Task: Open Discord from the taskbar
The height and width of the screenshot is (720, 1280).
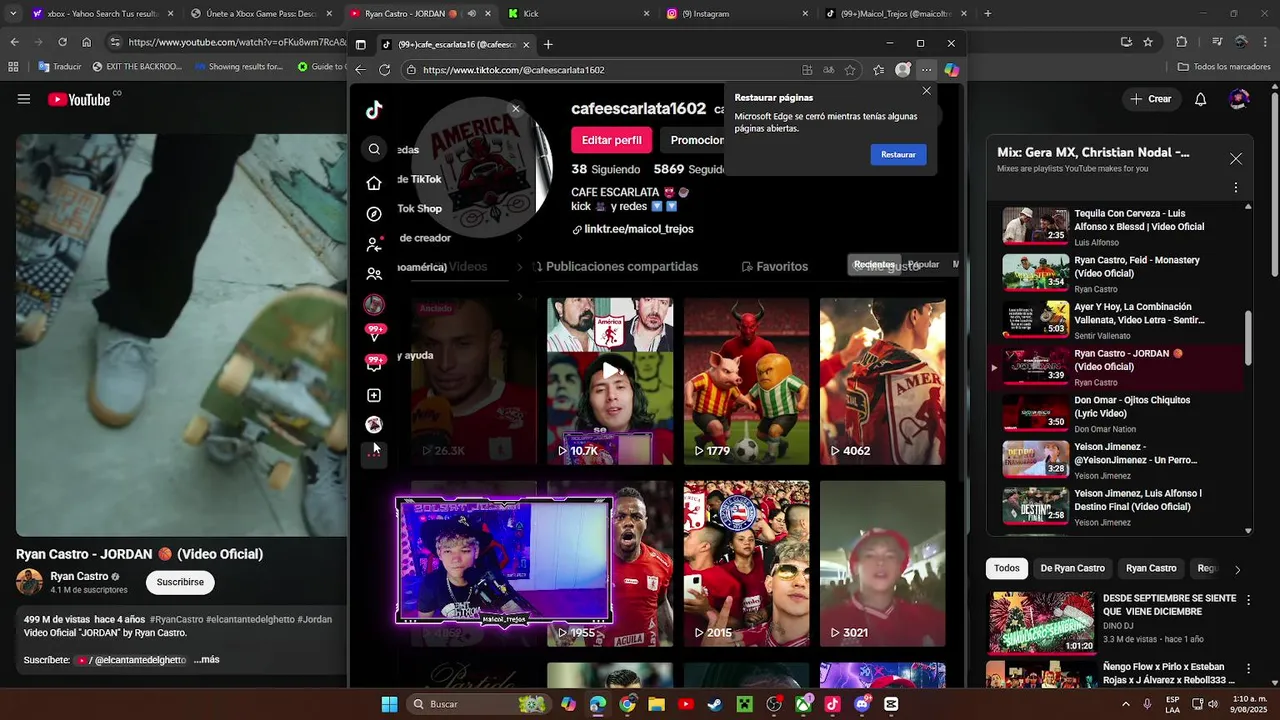Action: (x=862, y=704)
